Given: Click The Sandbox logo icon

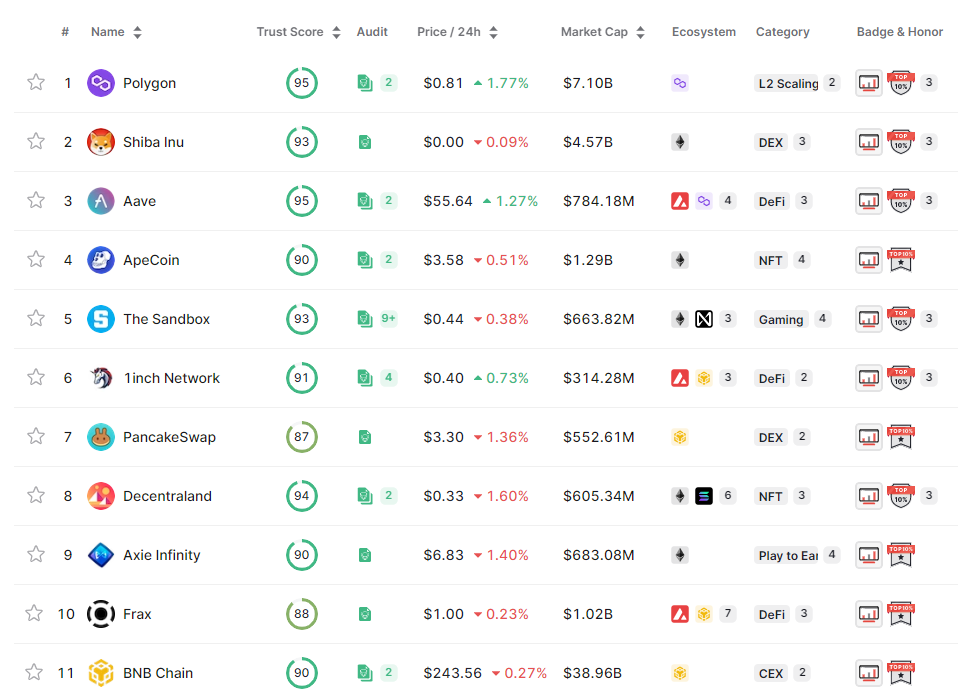Looking at the screenshot, I should click(x=101, y=319).
